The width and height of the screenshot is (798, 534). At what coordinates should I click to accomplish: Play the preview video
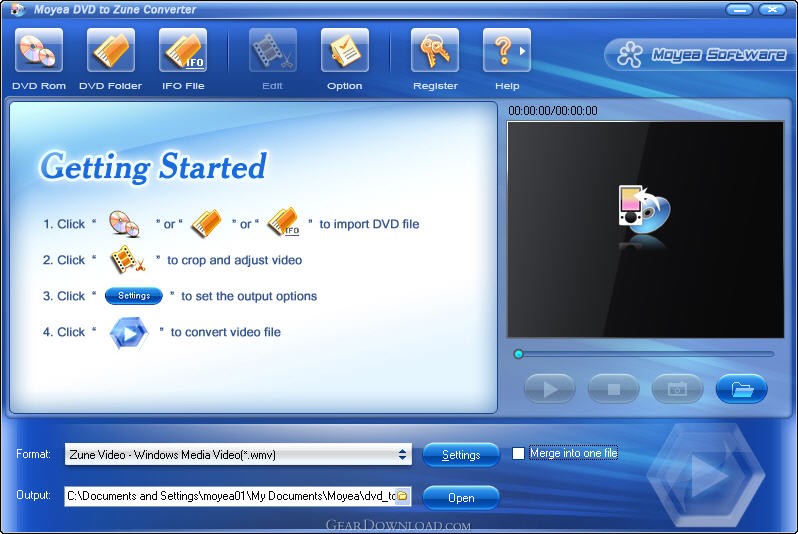[x=550, y=389]
